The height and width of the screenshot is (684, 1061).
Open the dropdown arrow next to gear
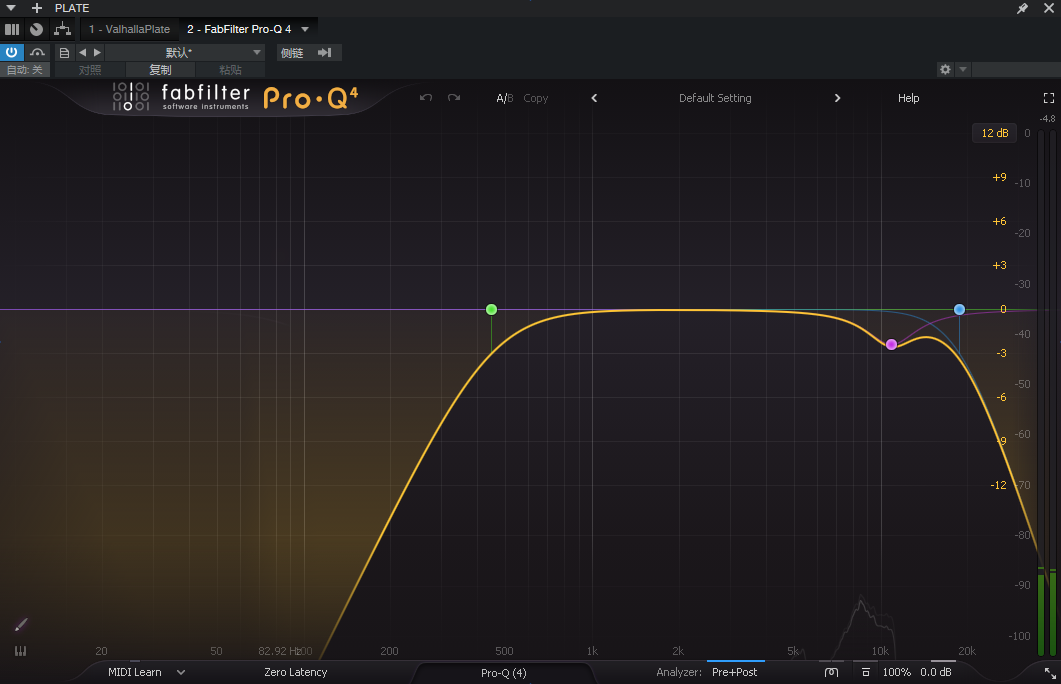pyautogui.click(x=963, y=69)
